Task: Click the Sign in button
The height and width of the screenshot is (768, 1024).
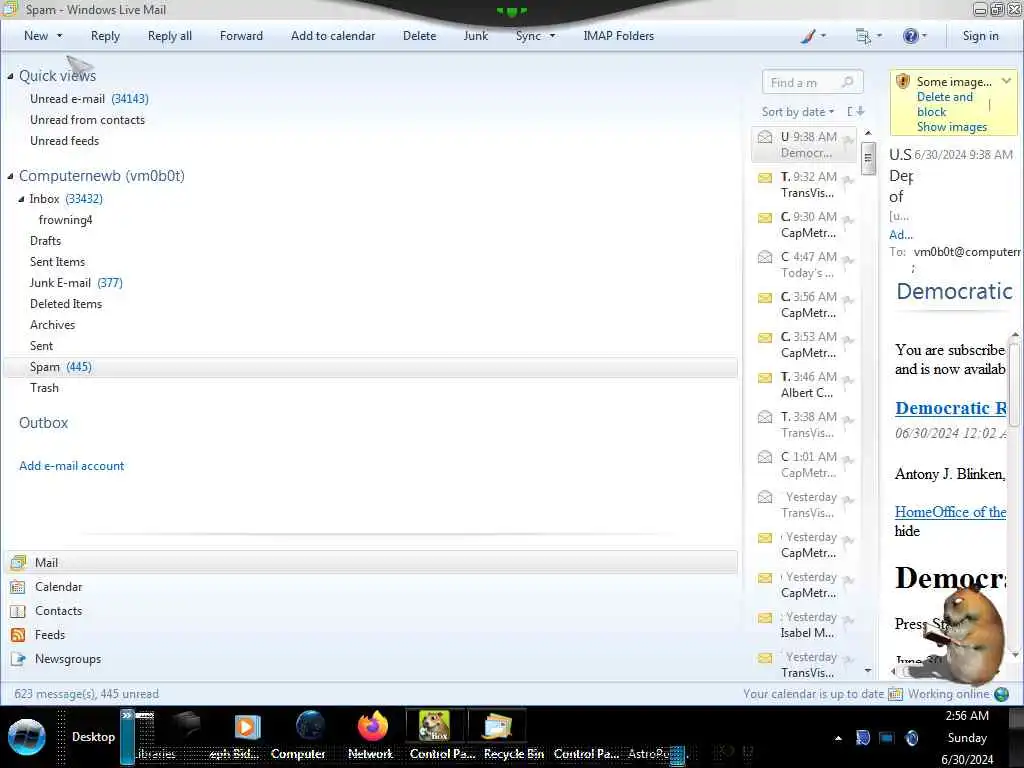Action: tap(980, 36)
